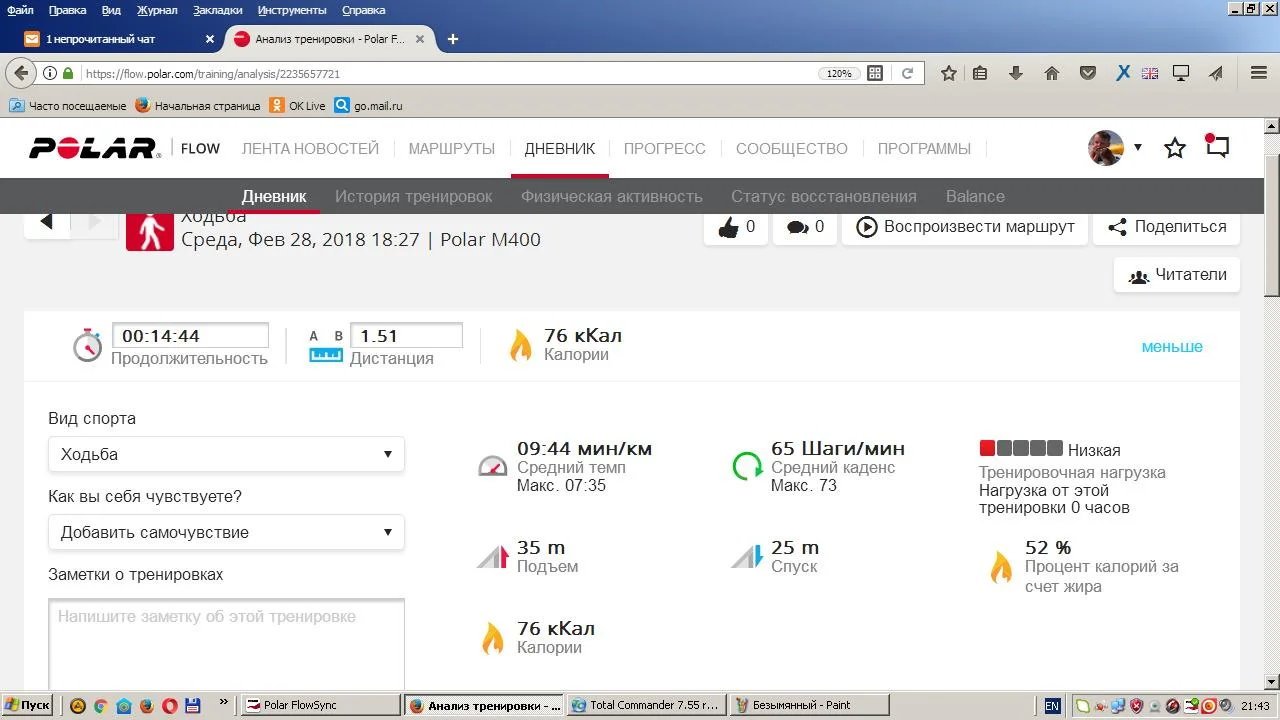Go back with the browser Back arrow
Image resolution: width=1280 pixels, height=720 pixels.
(x=22, y=73)
